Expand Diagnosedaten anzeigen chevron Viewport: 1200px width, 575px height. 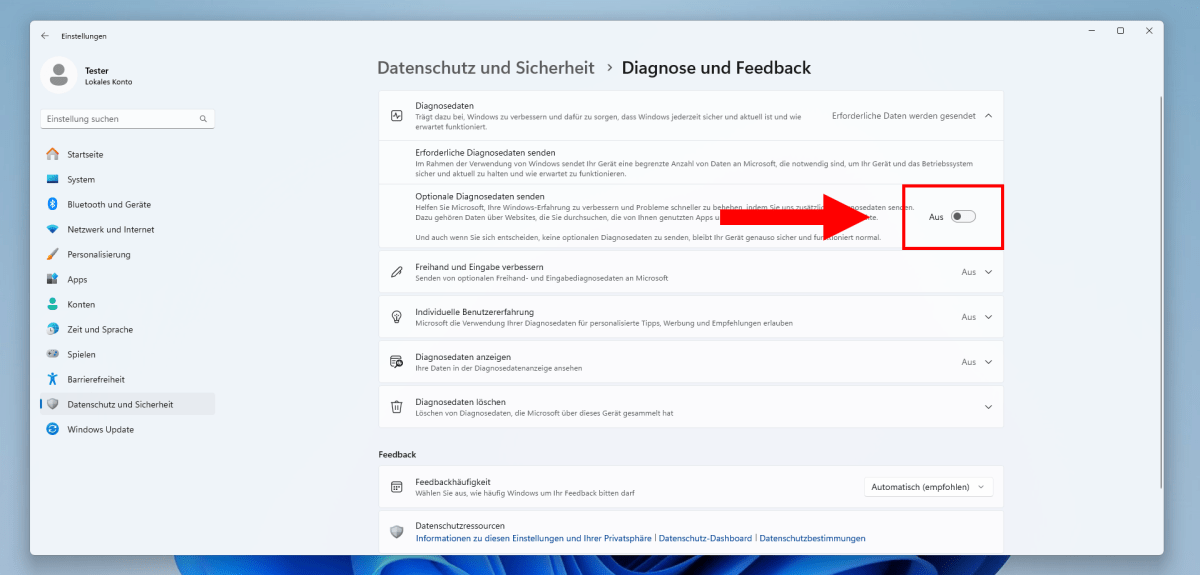pyautogui.click(x=988, y=362)
